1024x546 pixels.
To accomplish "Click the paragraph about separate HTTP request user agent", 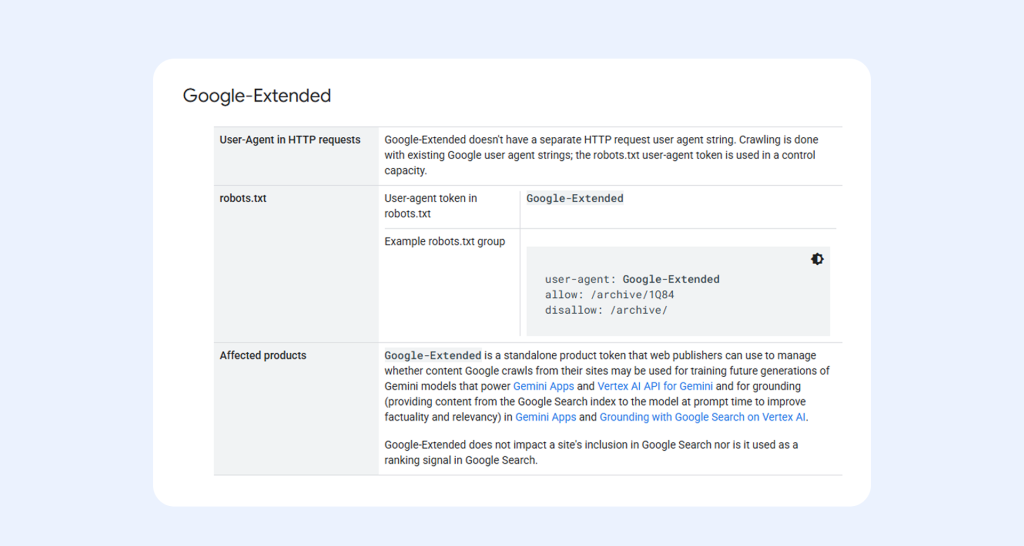I will click(x=601, y=155).
